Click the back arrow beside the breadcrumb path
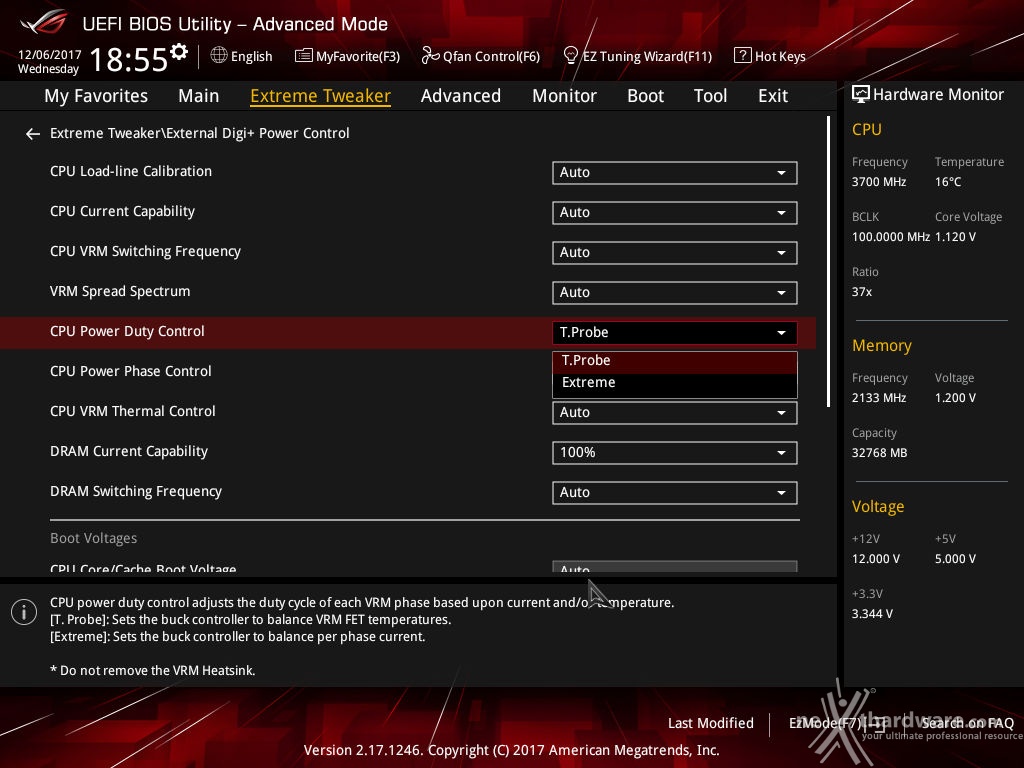Image resolution: width=1024 pixels, height=768 pixels. [33, 134]
